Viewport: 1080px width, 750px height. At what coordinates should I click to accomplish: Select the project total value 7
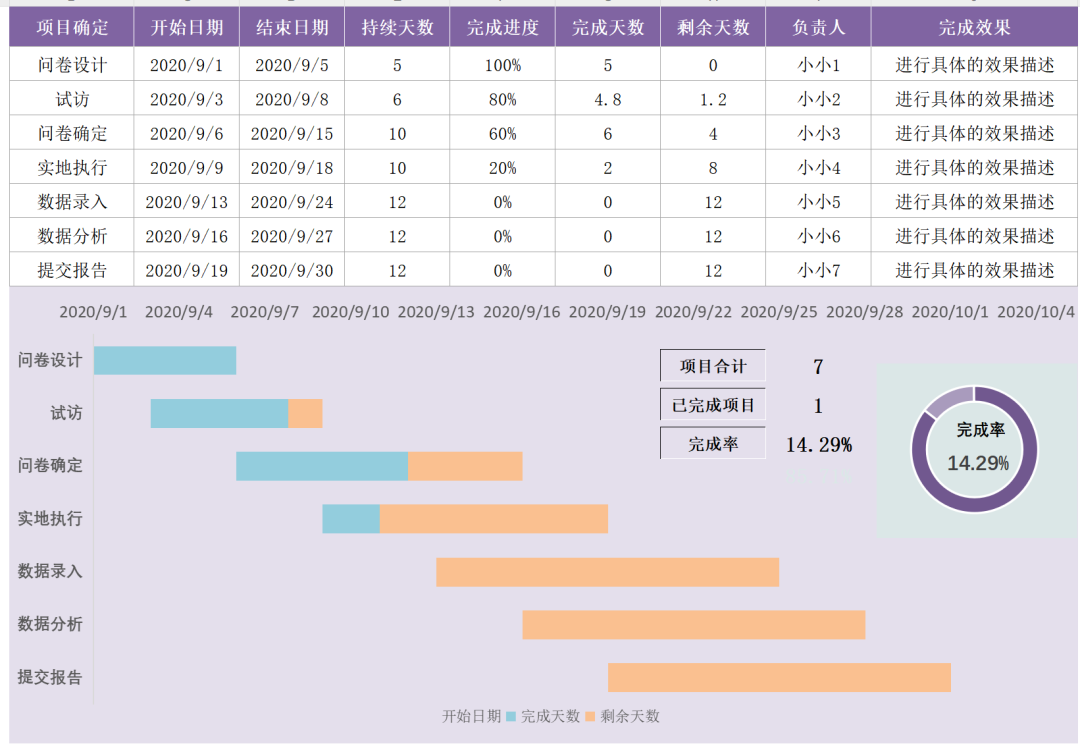(818, 366)
